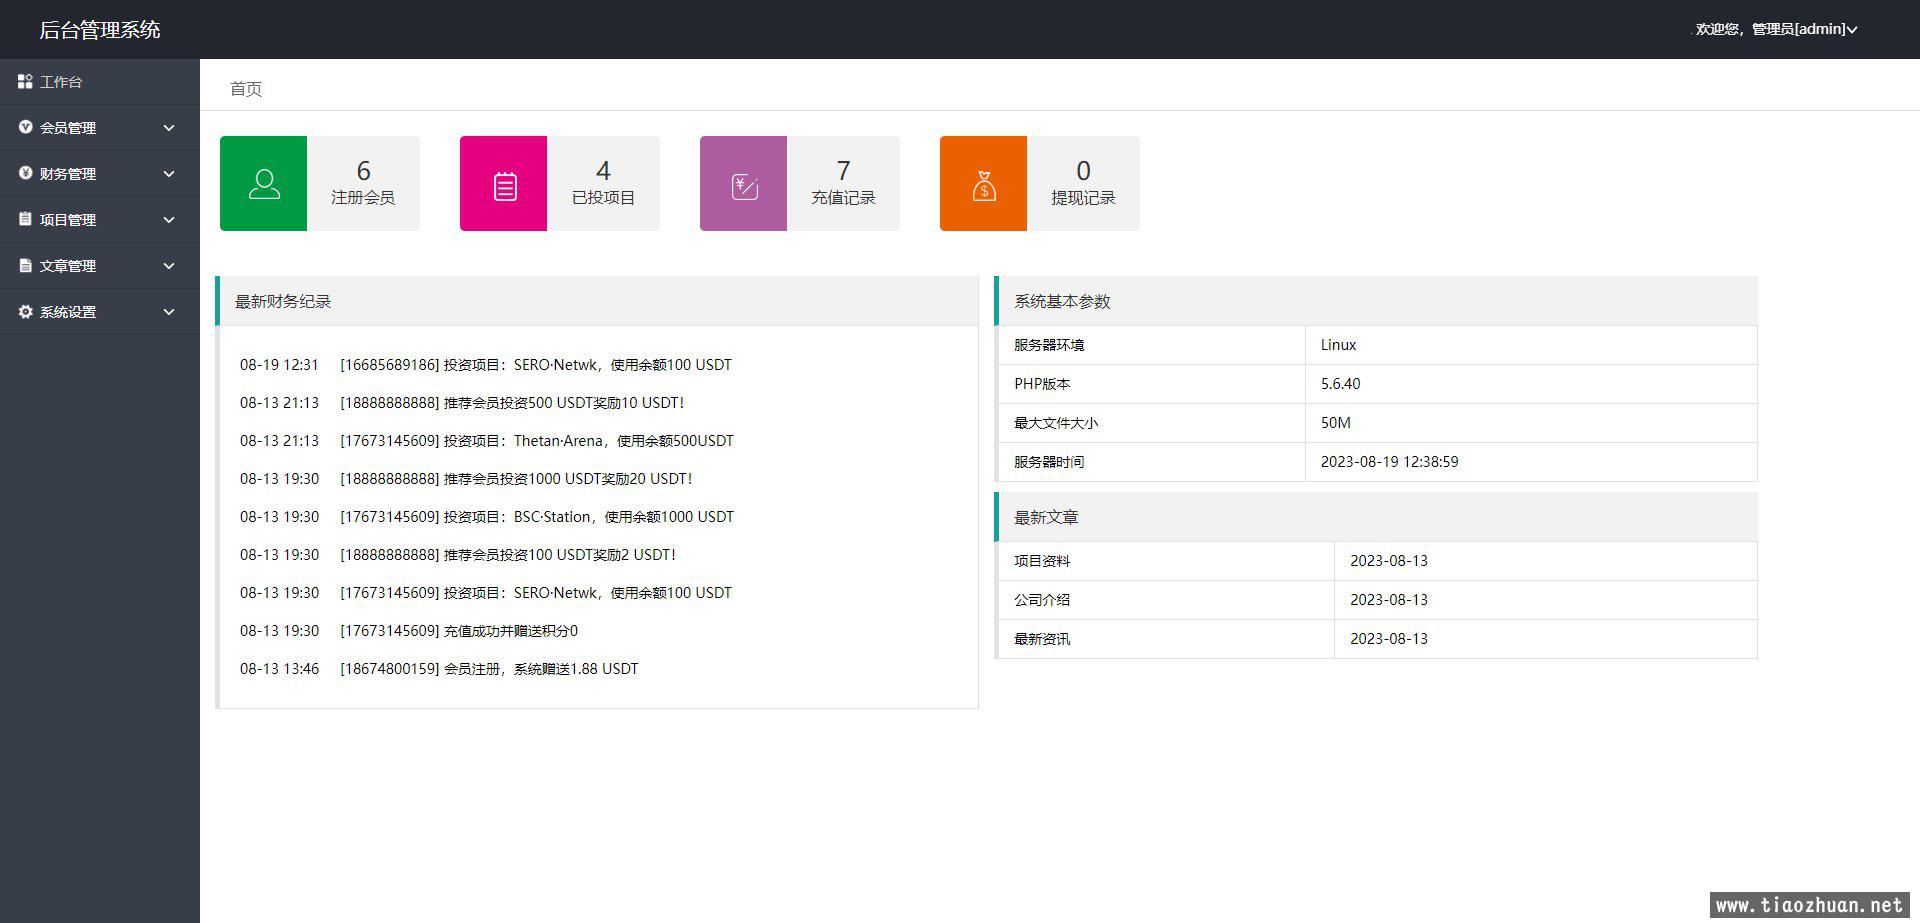Expand the 系统设置 chevron
Viewport: 1920px width, 923px height.
(169, 312)
